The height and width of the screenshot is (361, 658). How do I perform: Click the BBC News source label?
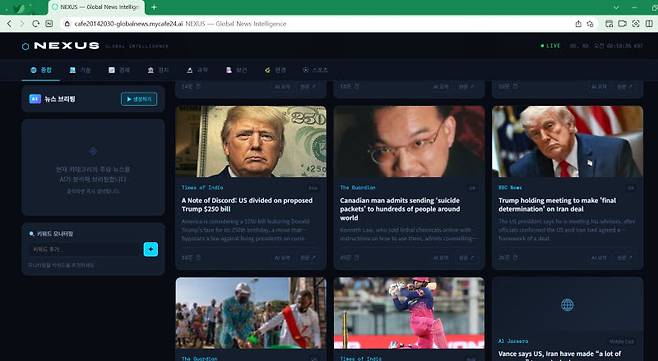[510, 188]
